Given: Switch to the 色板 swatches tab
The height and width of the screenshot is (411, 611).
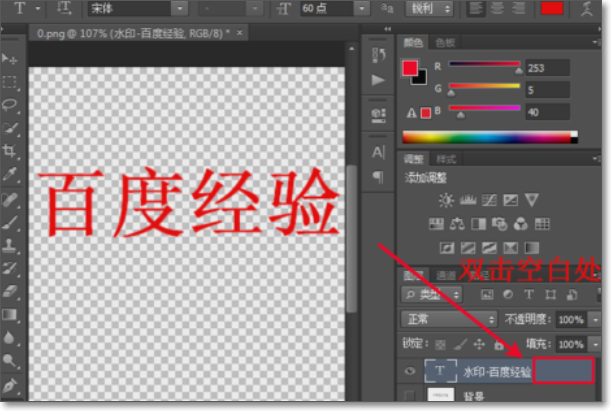Looking at the screenshot, I should click(x=445, y=42).
